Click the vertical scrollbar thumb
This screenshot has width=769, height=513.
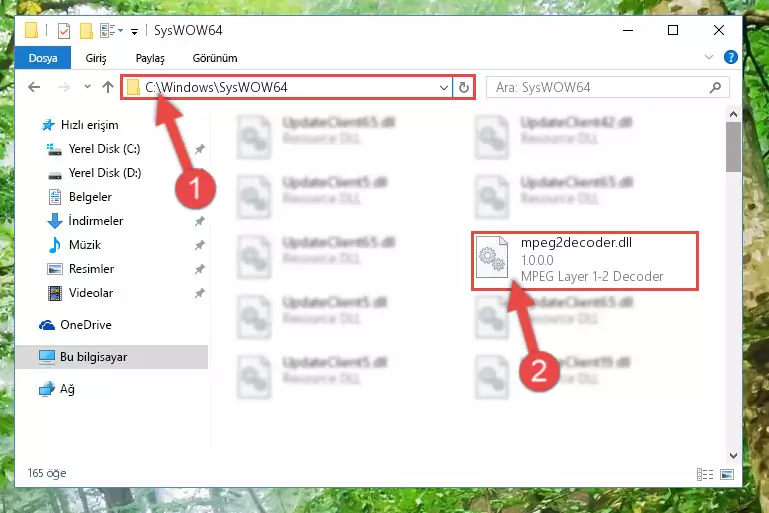733,147
